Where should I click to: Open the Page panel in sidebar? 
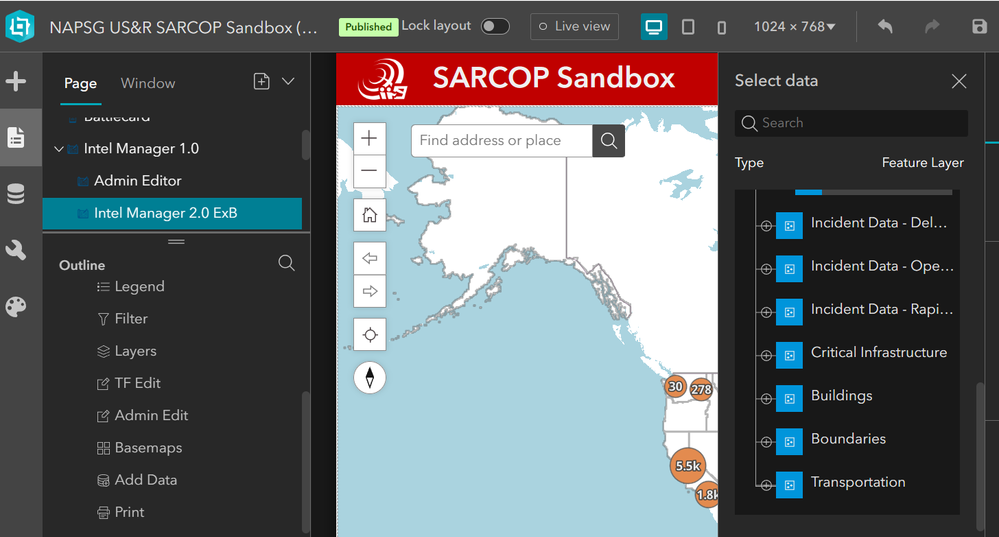pyautogui.click(x=16, y=138)
